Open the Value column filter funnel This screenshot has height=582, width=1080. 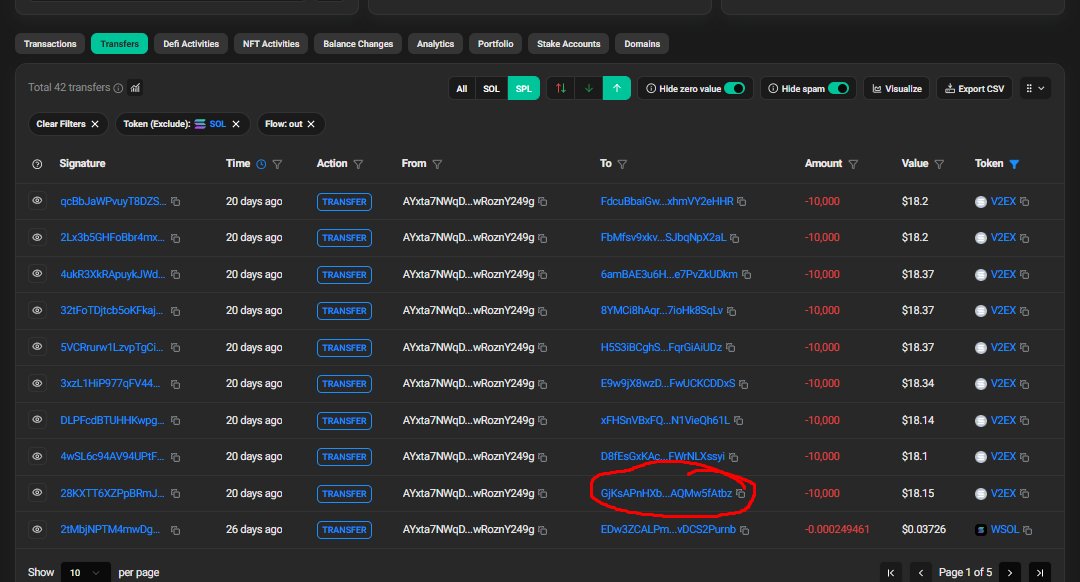pyautogui.click(x=939, y=164)
